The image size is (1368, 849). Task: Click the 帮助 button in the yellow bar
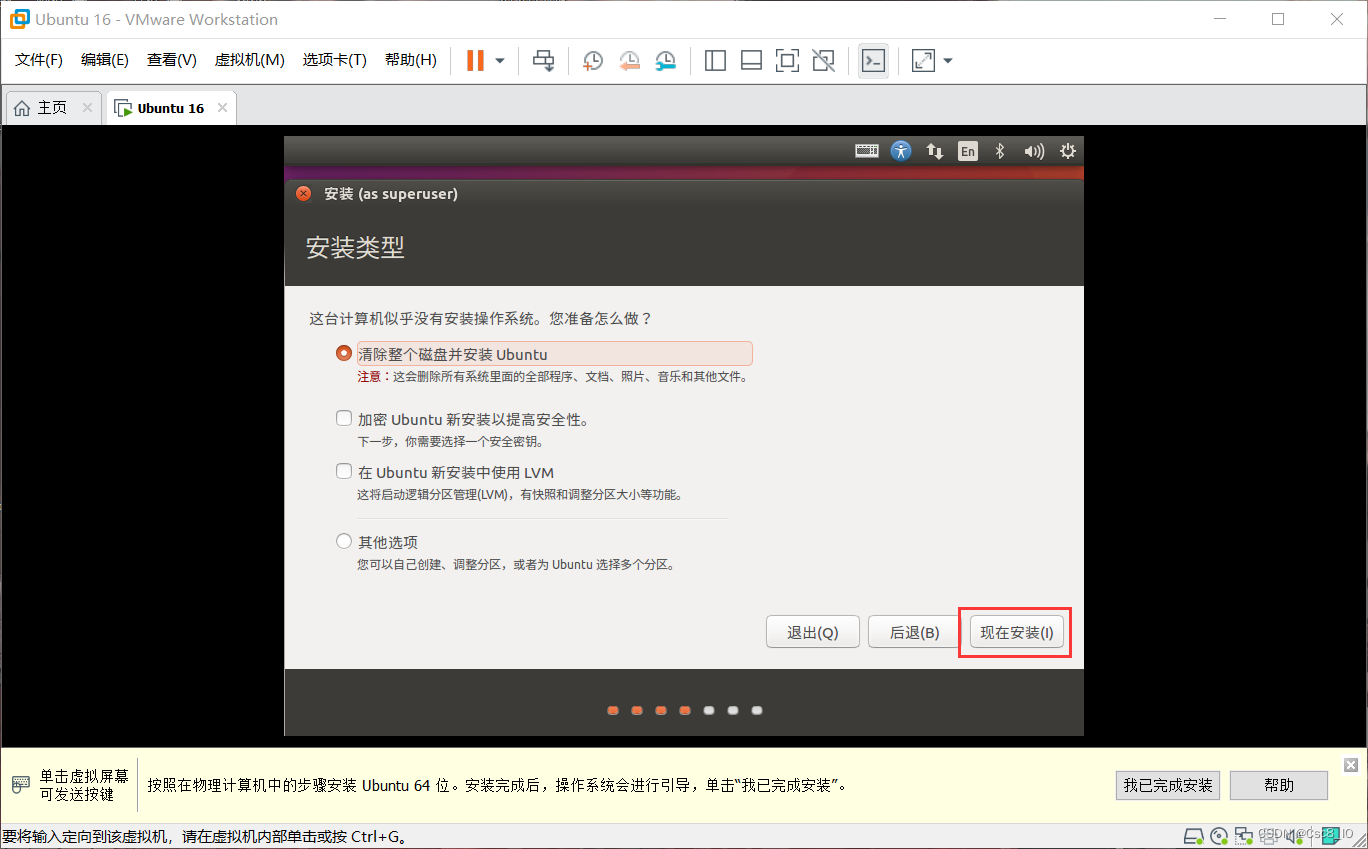click(1279, 785)
